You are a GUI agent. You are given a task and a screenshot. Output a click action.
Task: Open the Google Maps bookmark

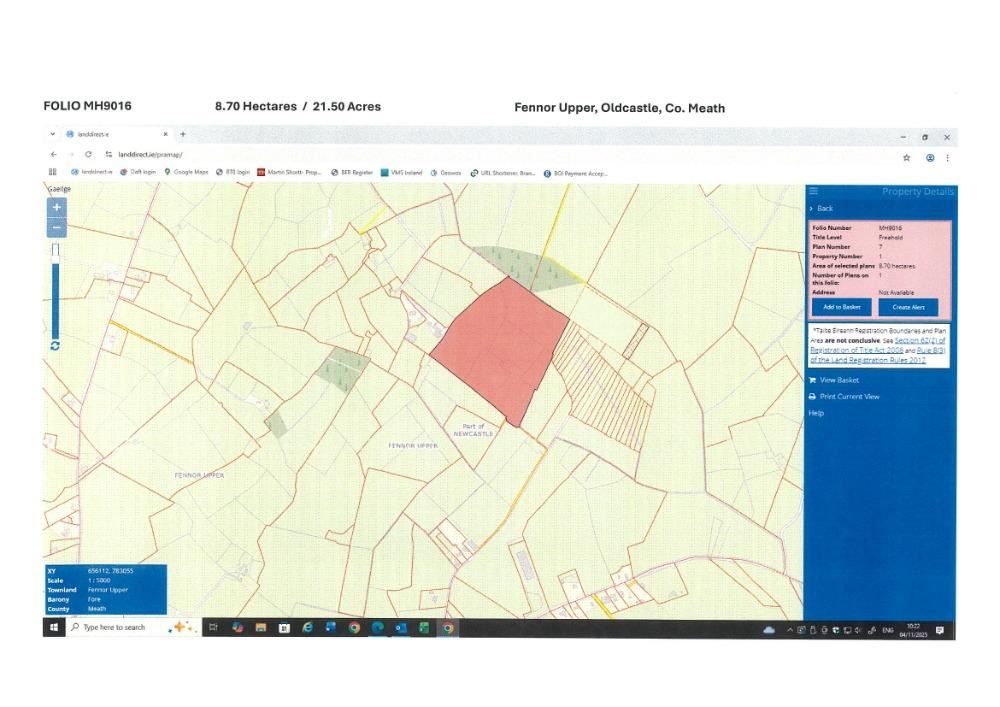point(187,172)
